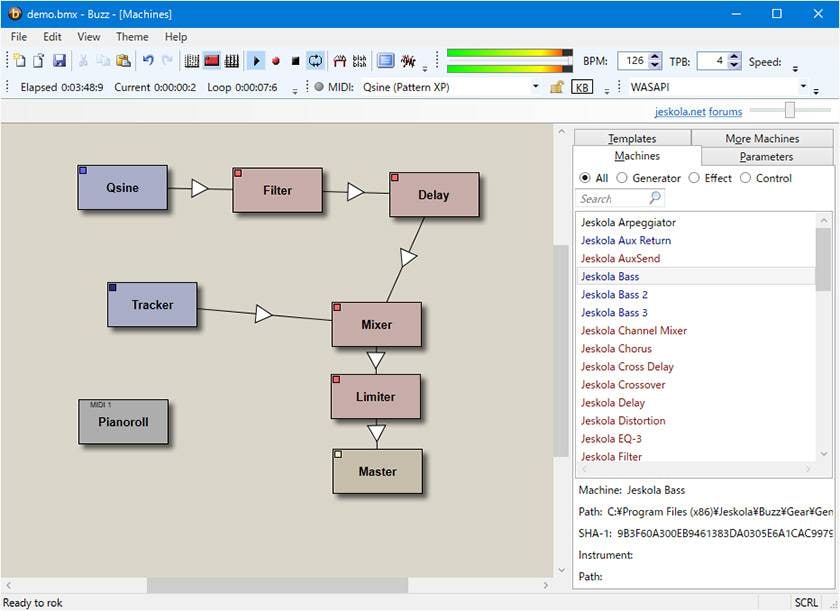
Task: Open the File menu
Action: (19, 37)
